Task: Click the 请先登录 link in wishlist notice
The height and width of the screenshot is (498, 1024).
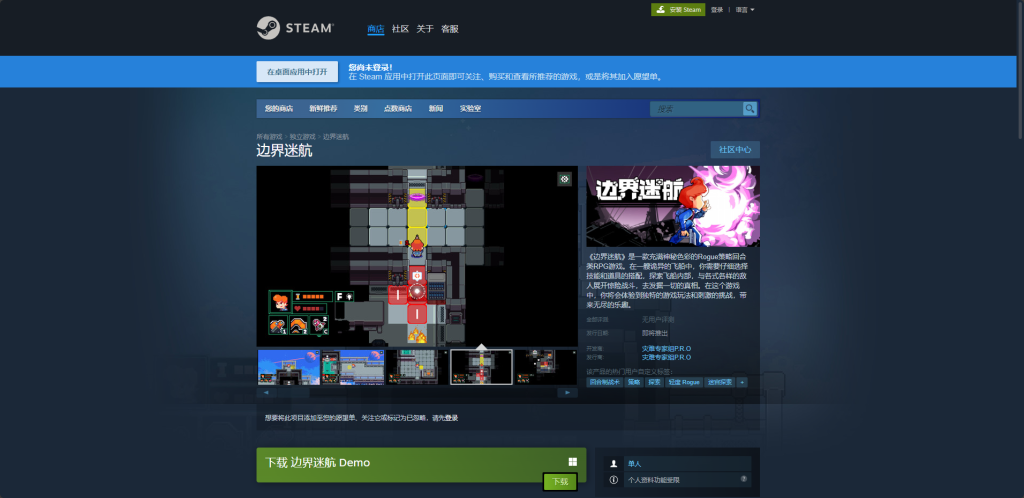Action: pos(445,418)
